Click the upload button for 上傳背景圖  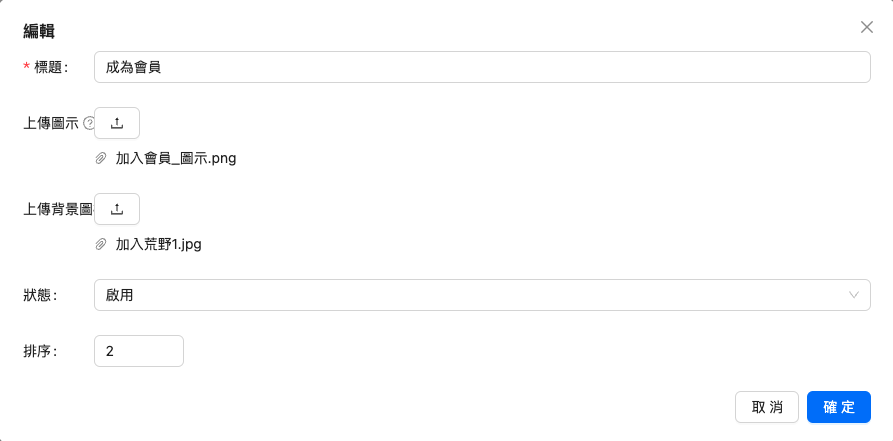coord(117,209)
